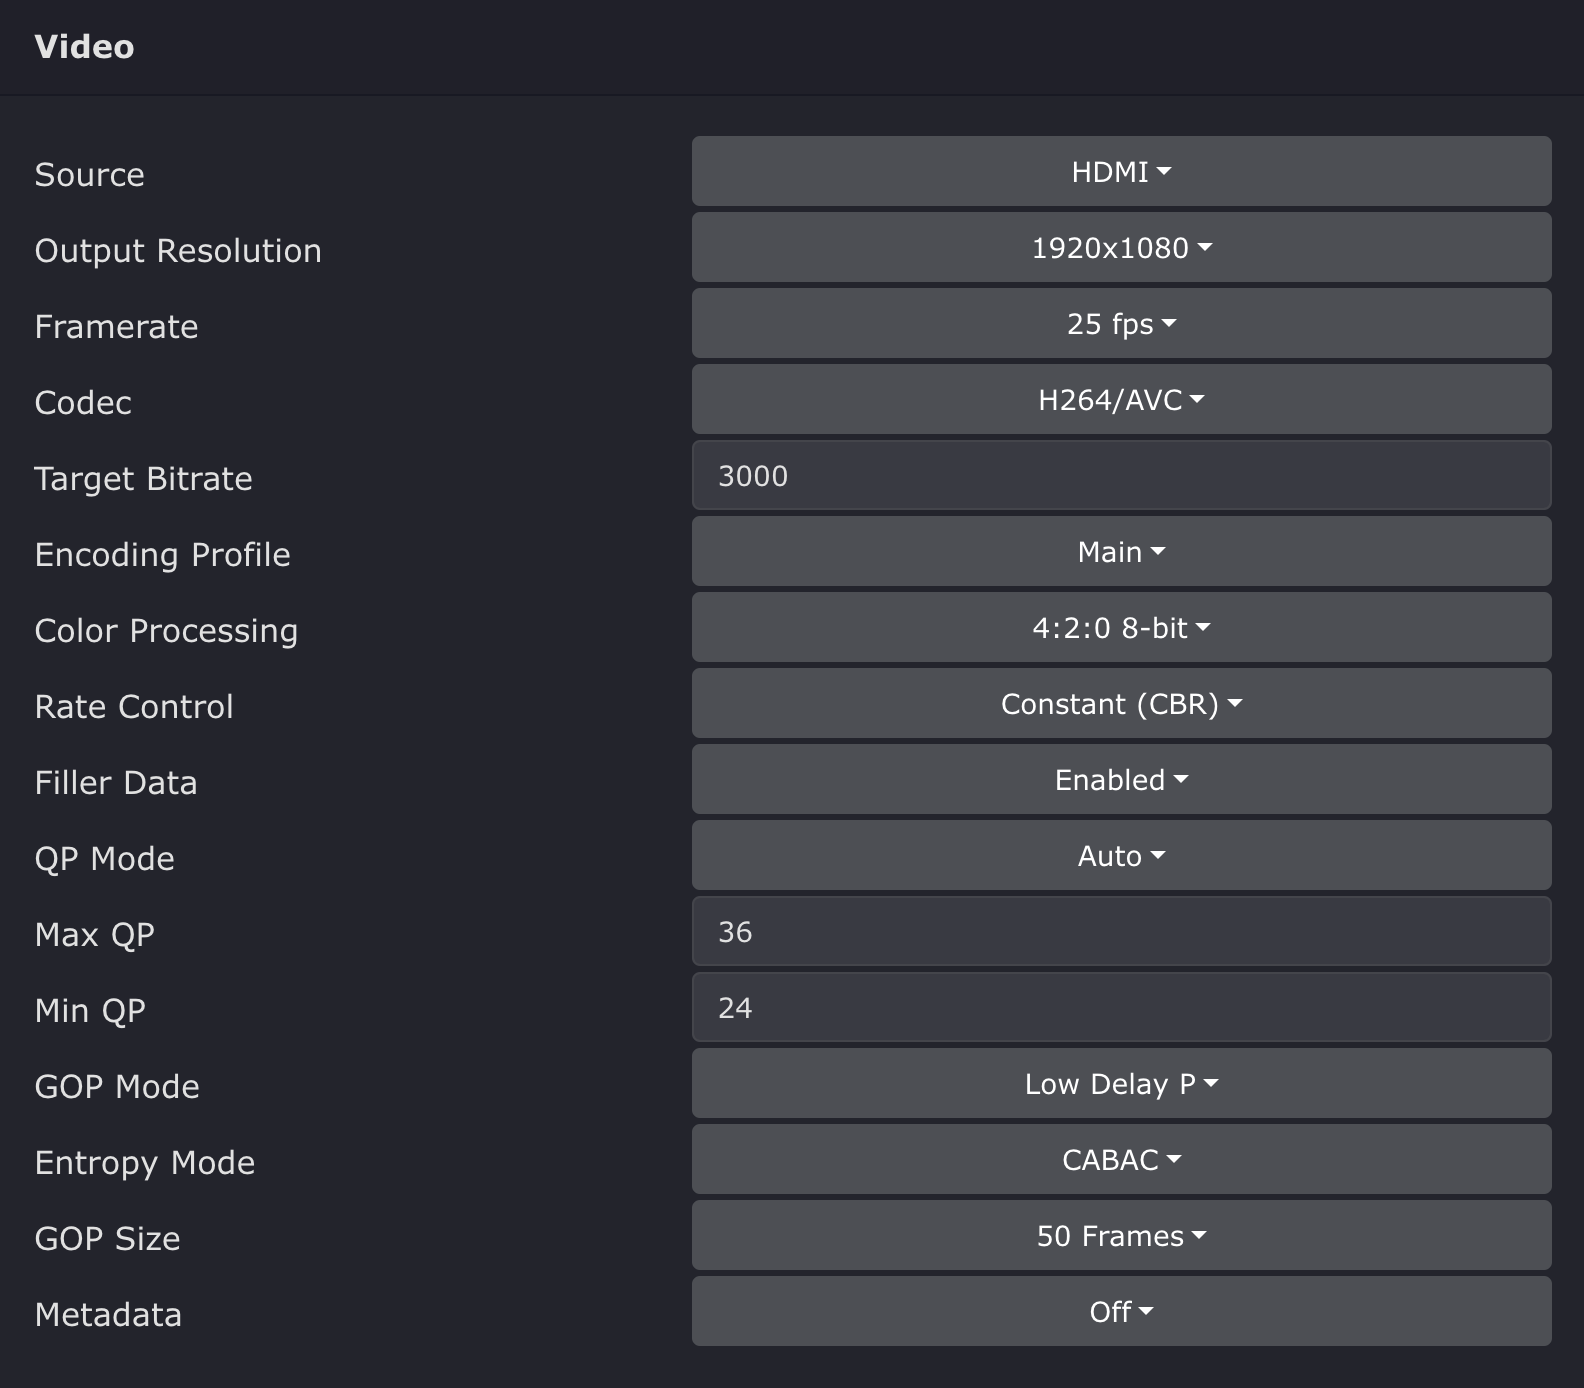Open the QP Mode Auto dropdown
This screenshot has width=1584, height=1388.
[x=1121, y=856]
